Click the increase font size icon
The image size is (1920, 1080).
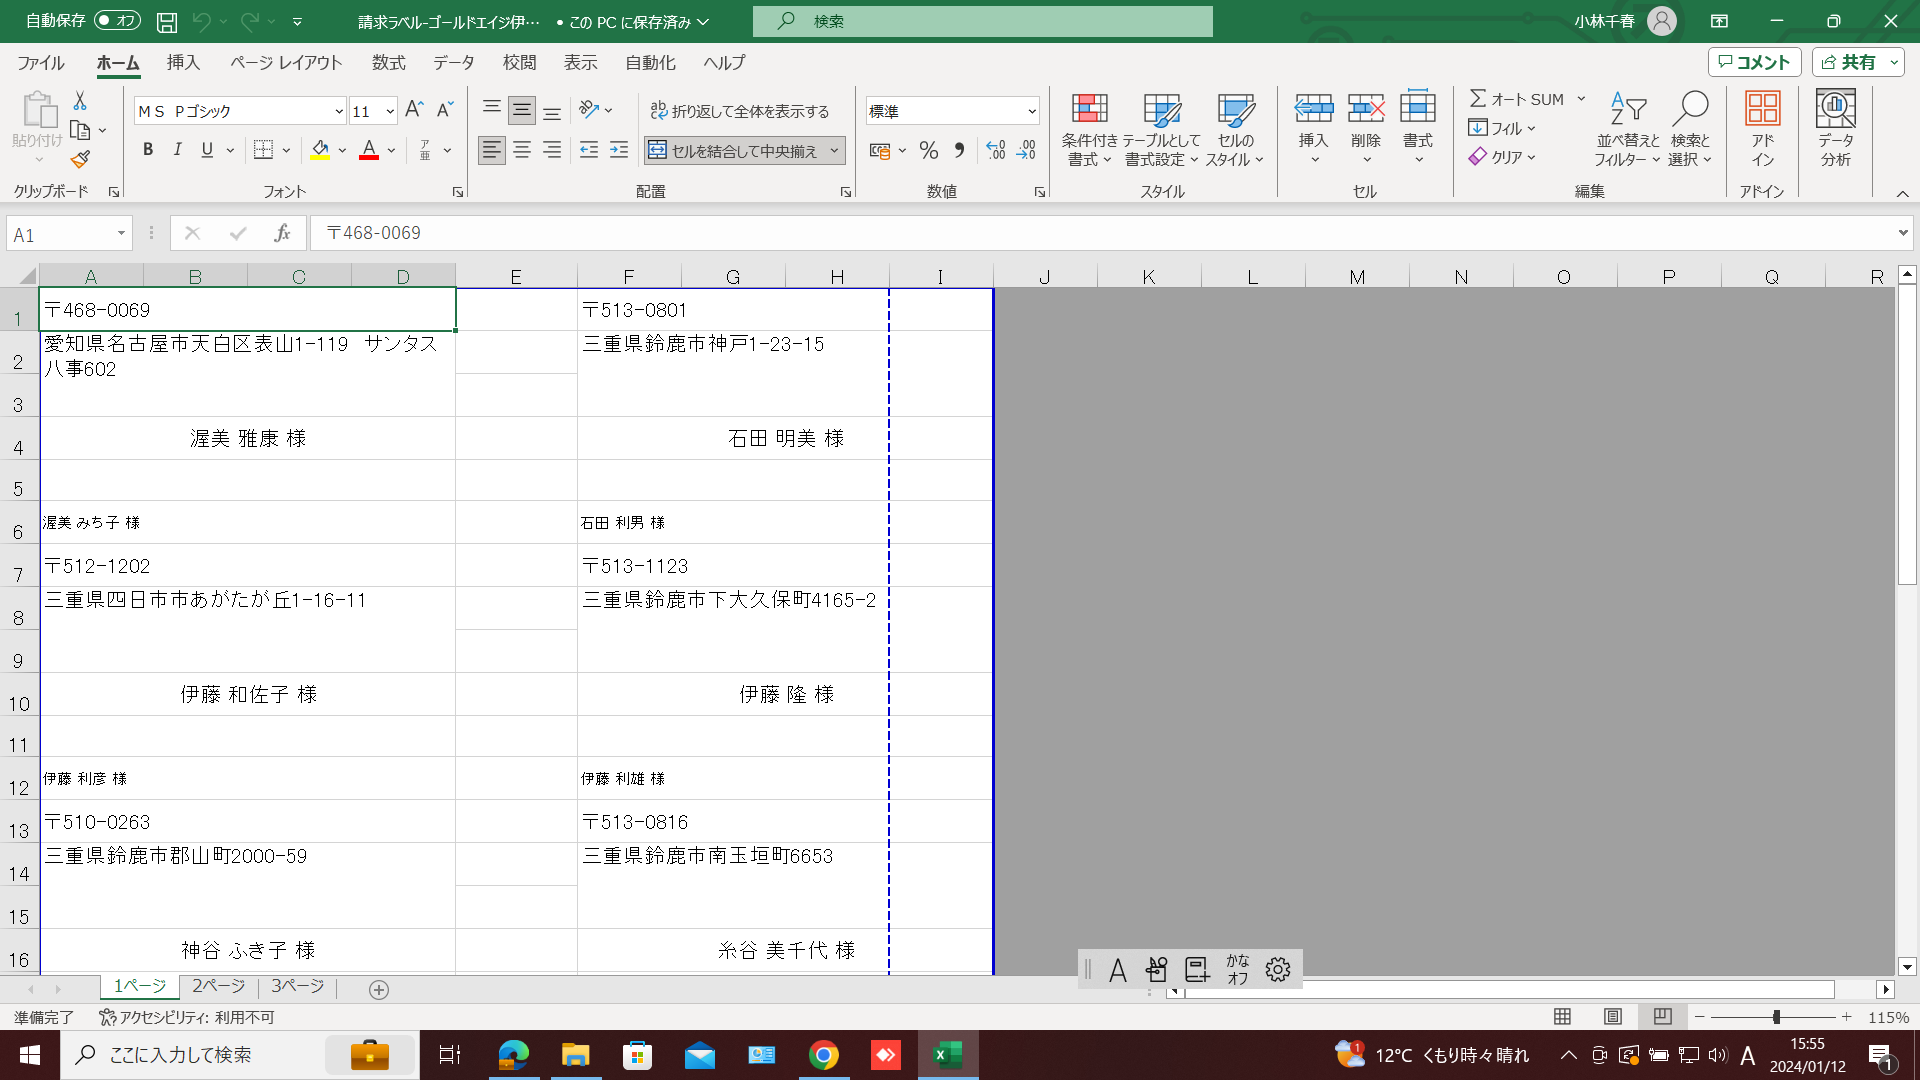point(414,110)
